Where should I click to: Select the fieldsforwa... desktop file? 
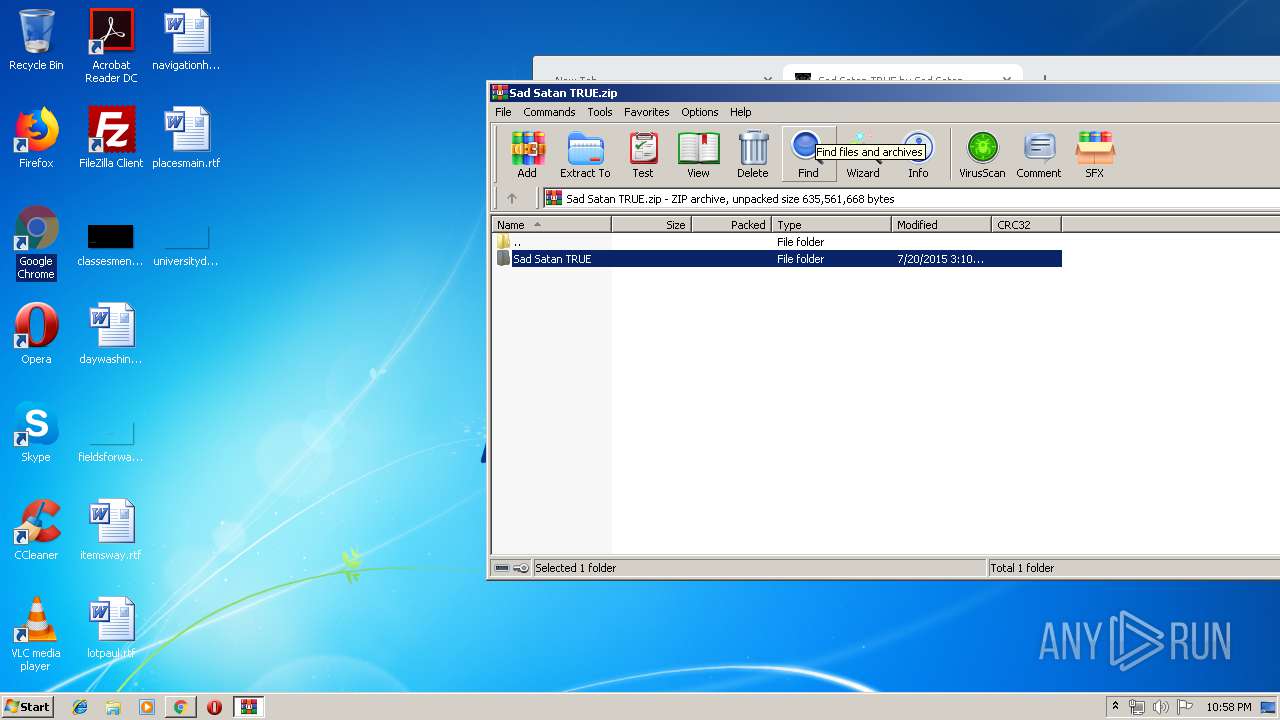[x=111, y=441]
